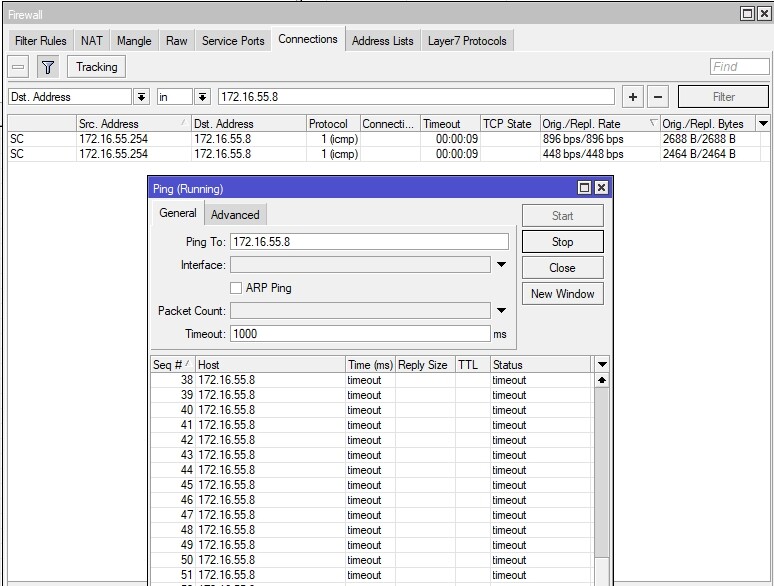Enable the ARP Ping checkbox

point(236,288)
